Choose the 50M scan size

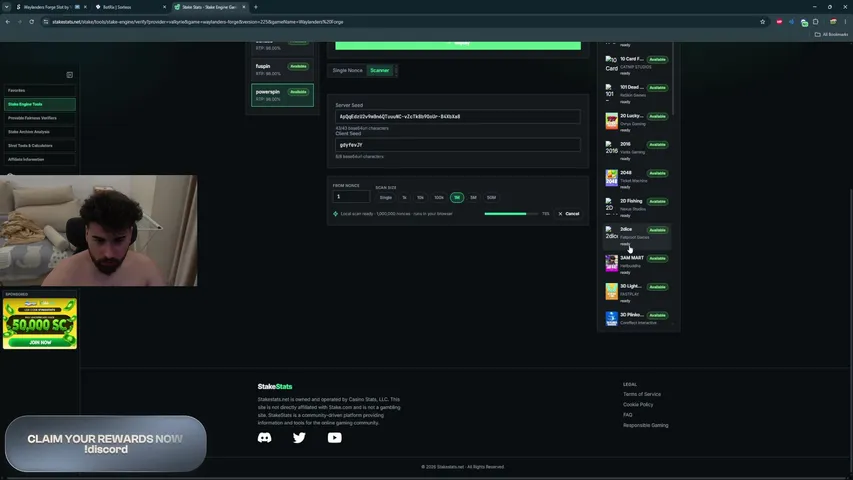tap(491, 198)
